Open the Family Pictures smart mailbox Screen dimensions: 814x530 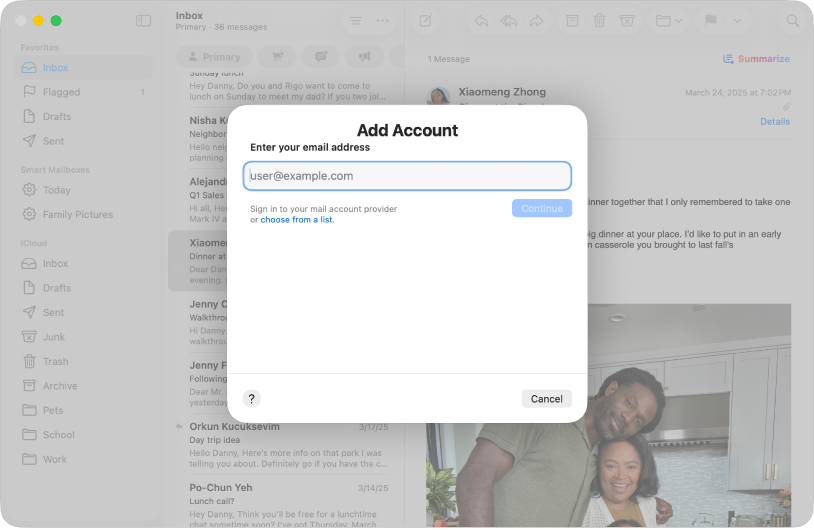click(x=77, y=214)
